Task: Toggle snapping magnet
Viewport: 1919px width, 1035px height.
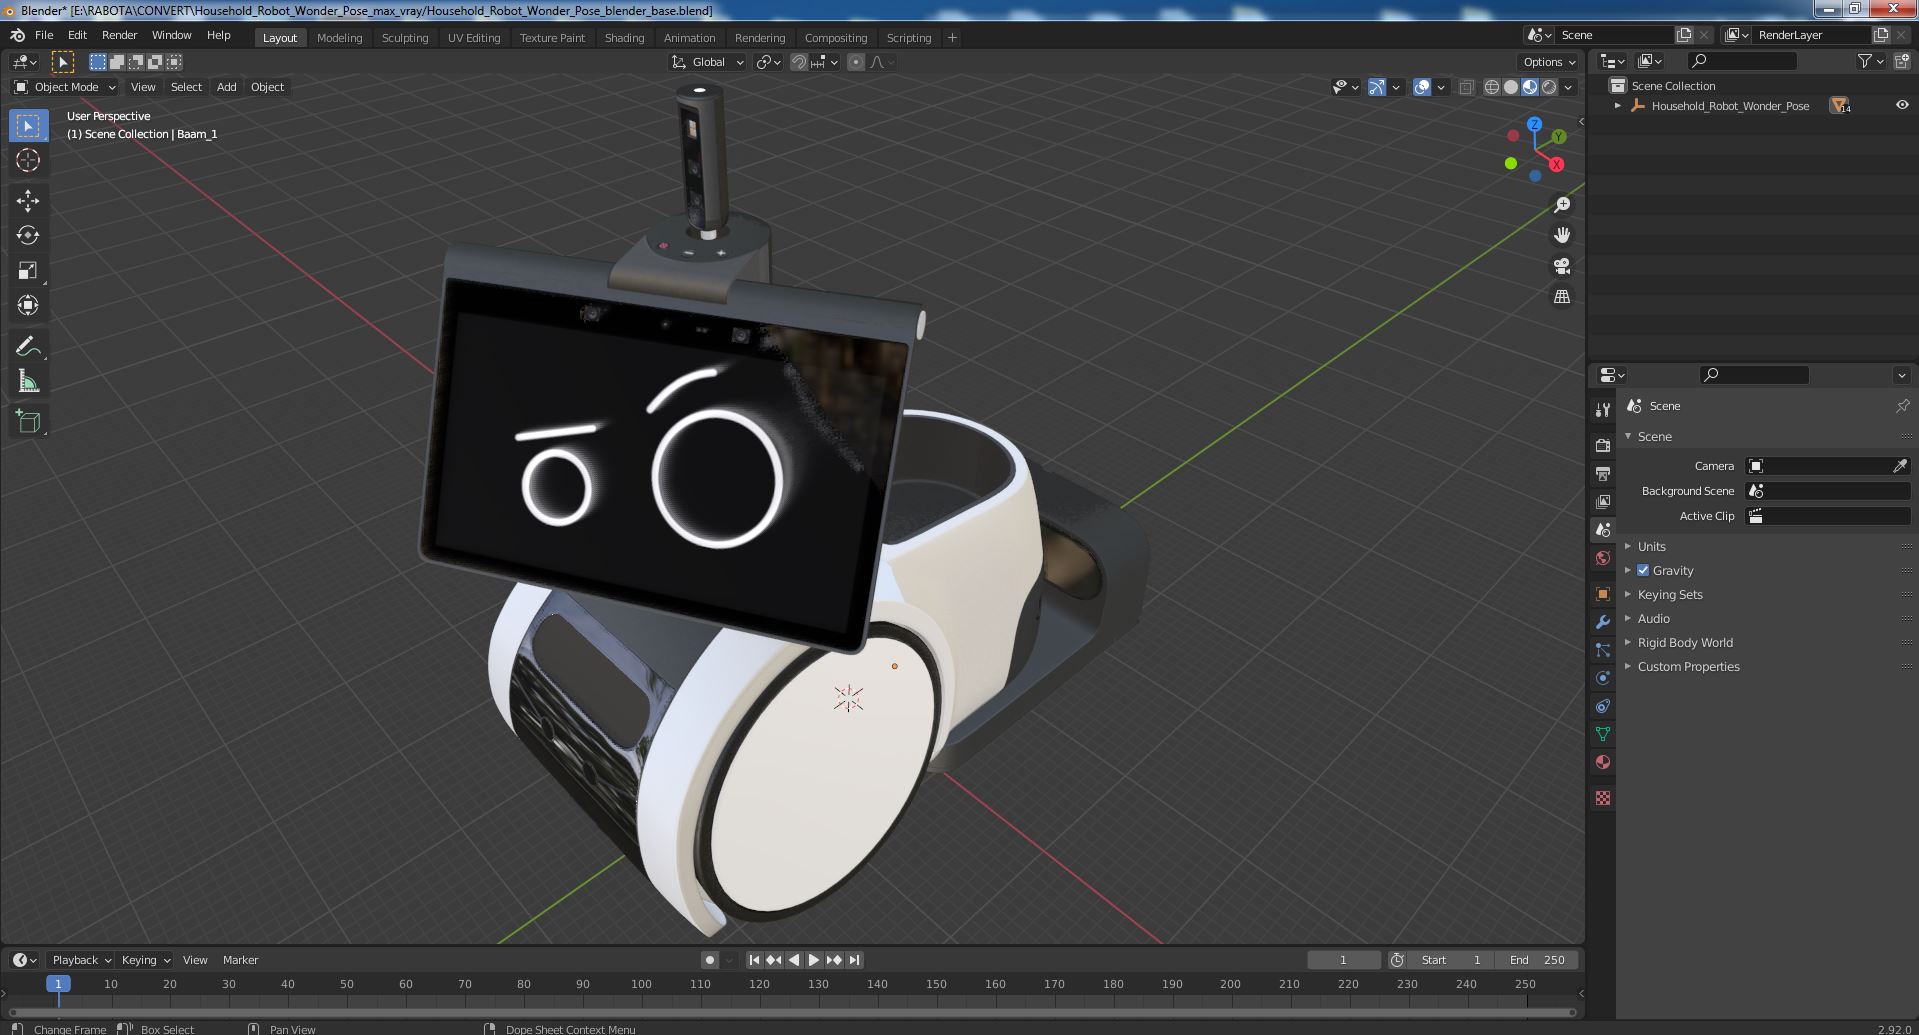Action: coord(799,62)
